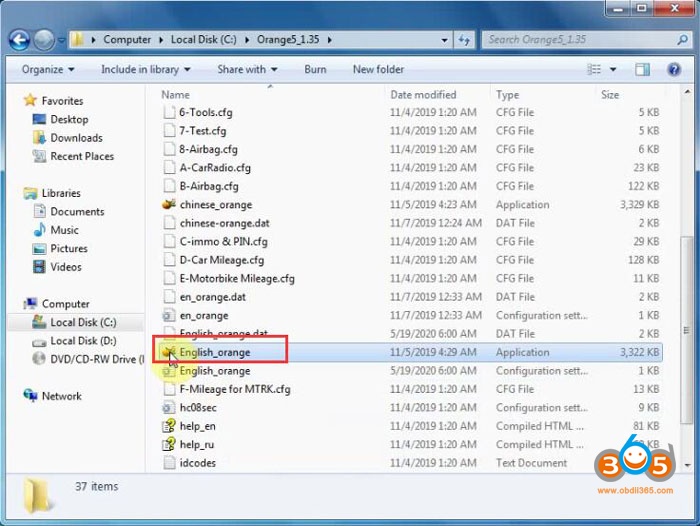Select the en_orange.dat file
This screenshot has width=700, height=526.
(213, 297)
